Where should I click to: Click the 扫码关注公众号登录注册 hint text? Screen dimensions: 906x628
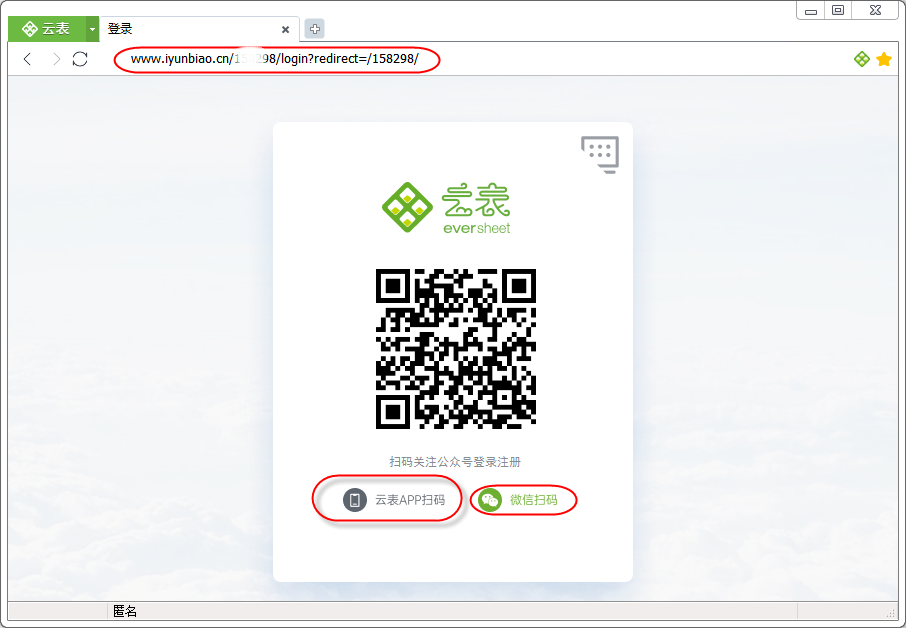(x=455, y=462)
